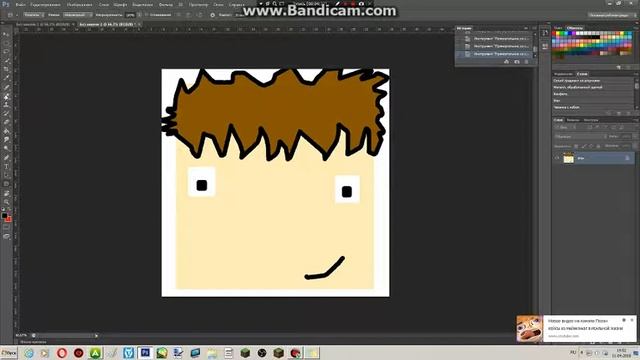Toggle Quick Mask mode in toolbox
Viewport: 640px width, 360px height.
6,228
